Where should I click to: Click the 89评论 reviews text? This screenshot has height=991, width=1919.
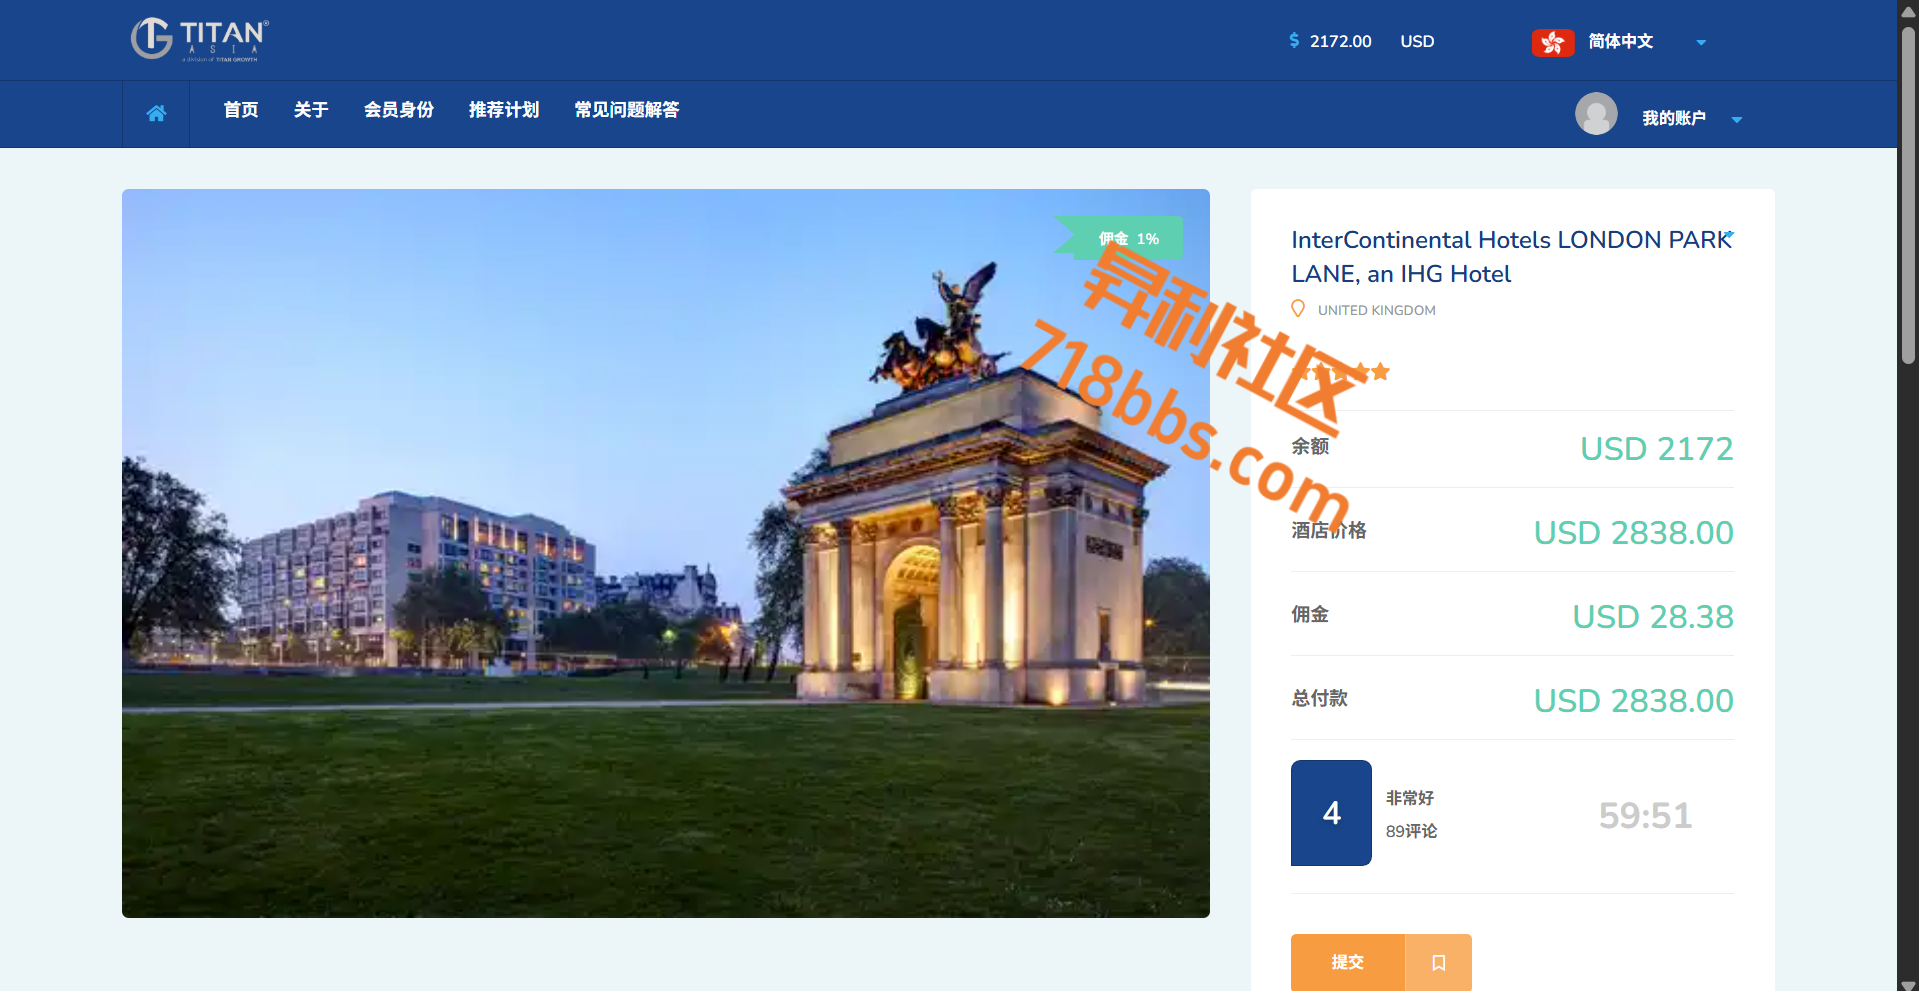(x=1412, y=831)
